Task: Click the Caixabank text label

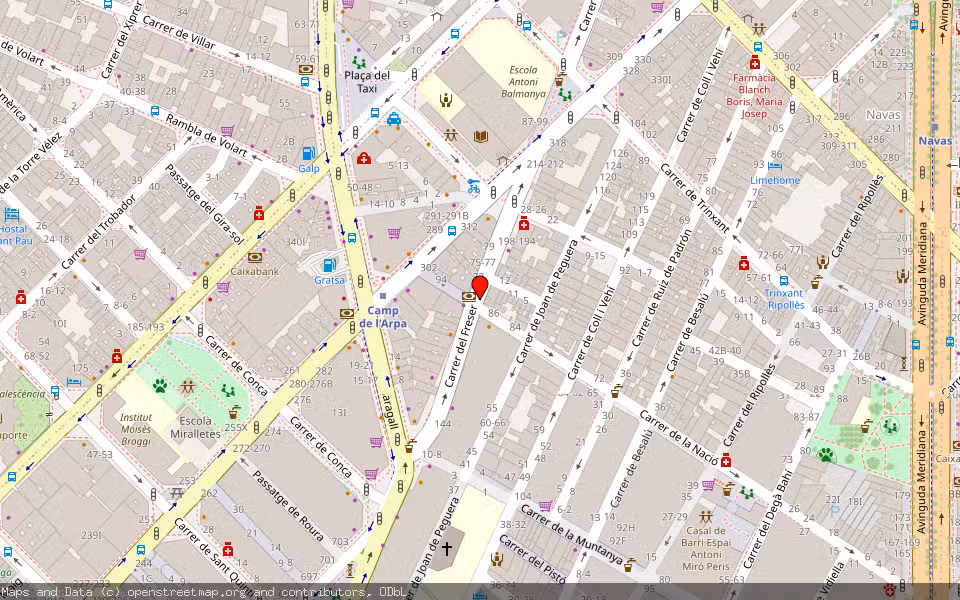Action: click(255, 271)
